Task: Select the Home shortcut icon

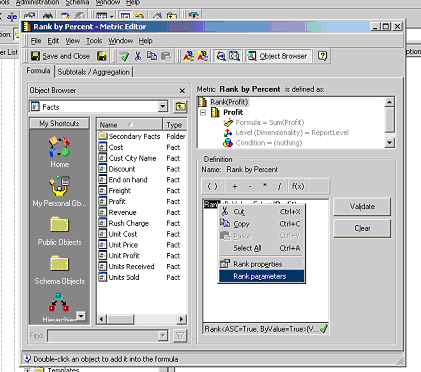Action: point(59,152)
